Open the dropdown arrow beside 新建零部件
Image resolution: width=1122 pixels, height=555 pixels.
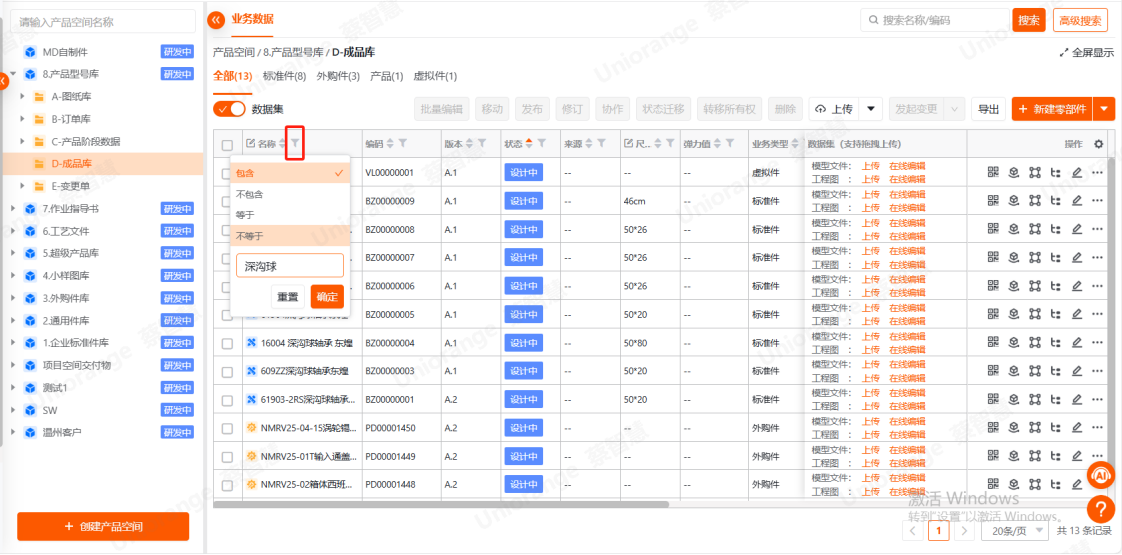(x=1105, y=109)
